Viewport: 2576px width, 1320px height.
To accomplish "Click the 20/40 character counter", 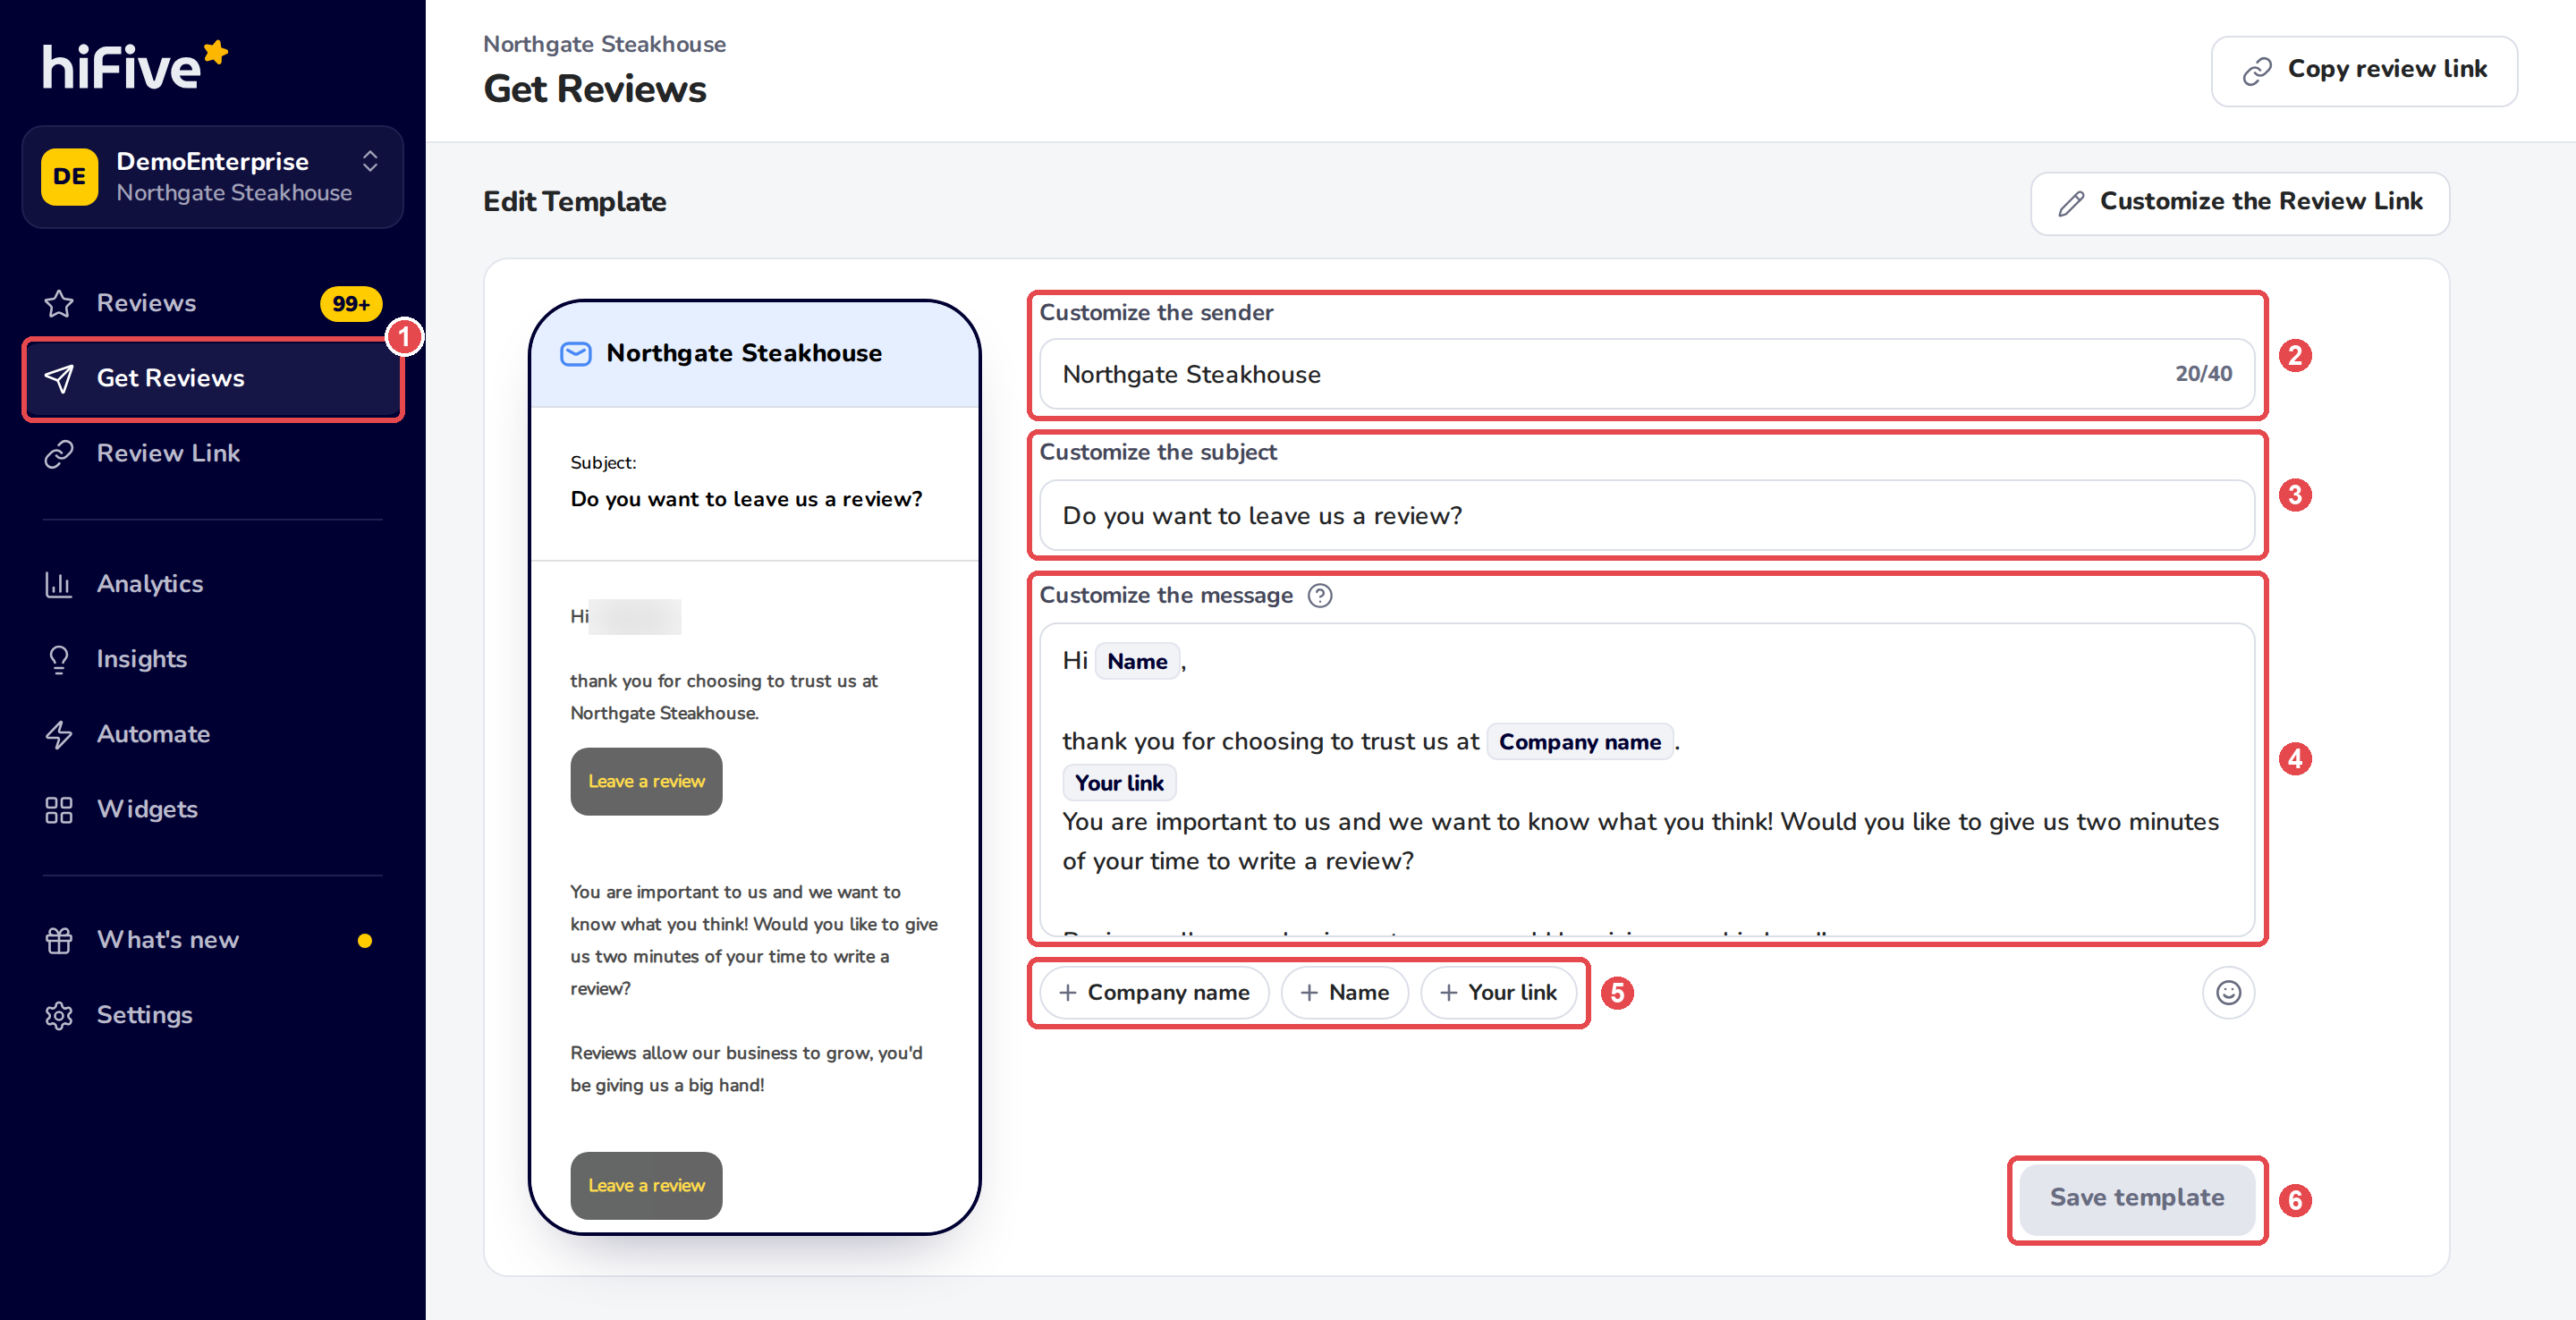I will (2203, 374).
